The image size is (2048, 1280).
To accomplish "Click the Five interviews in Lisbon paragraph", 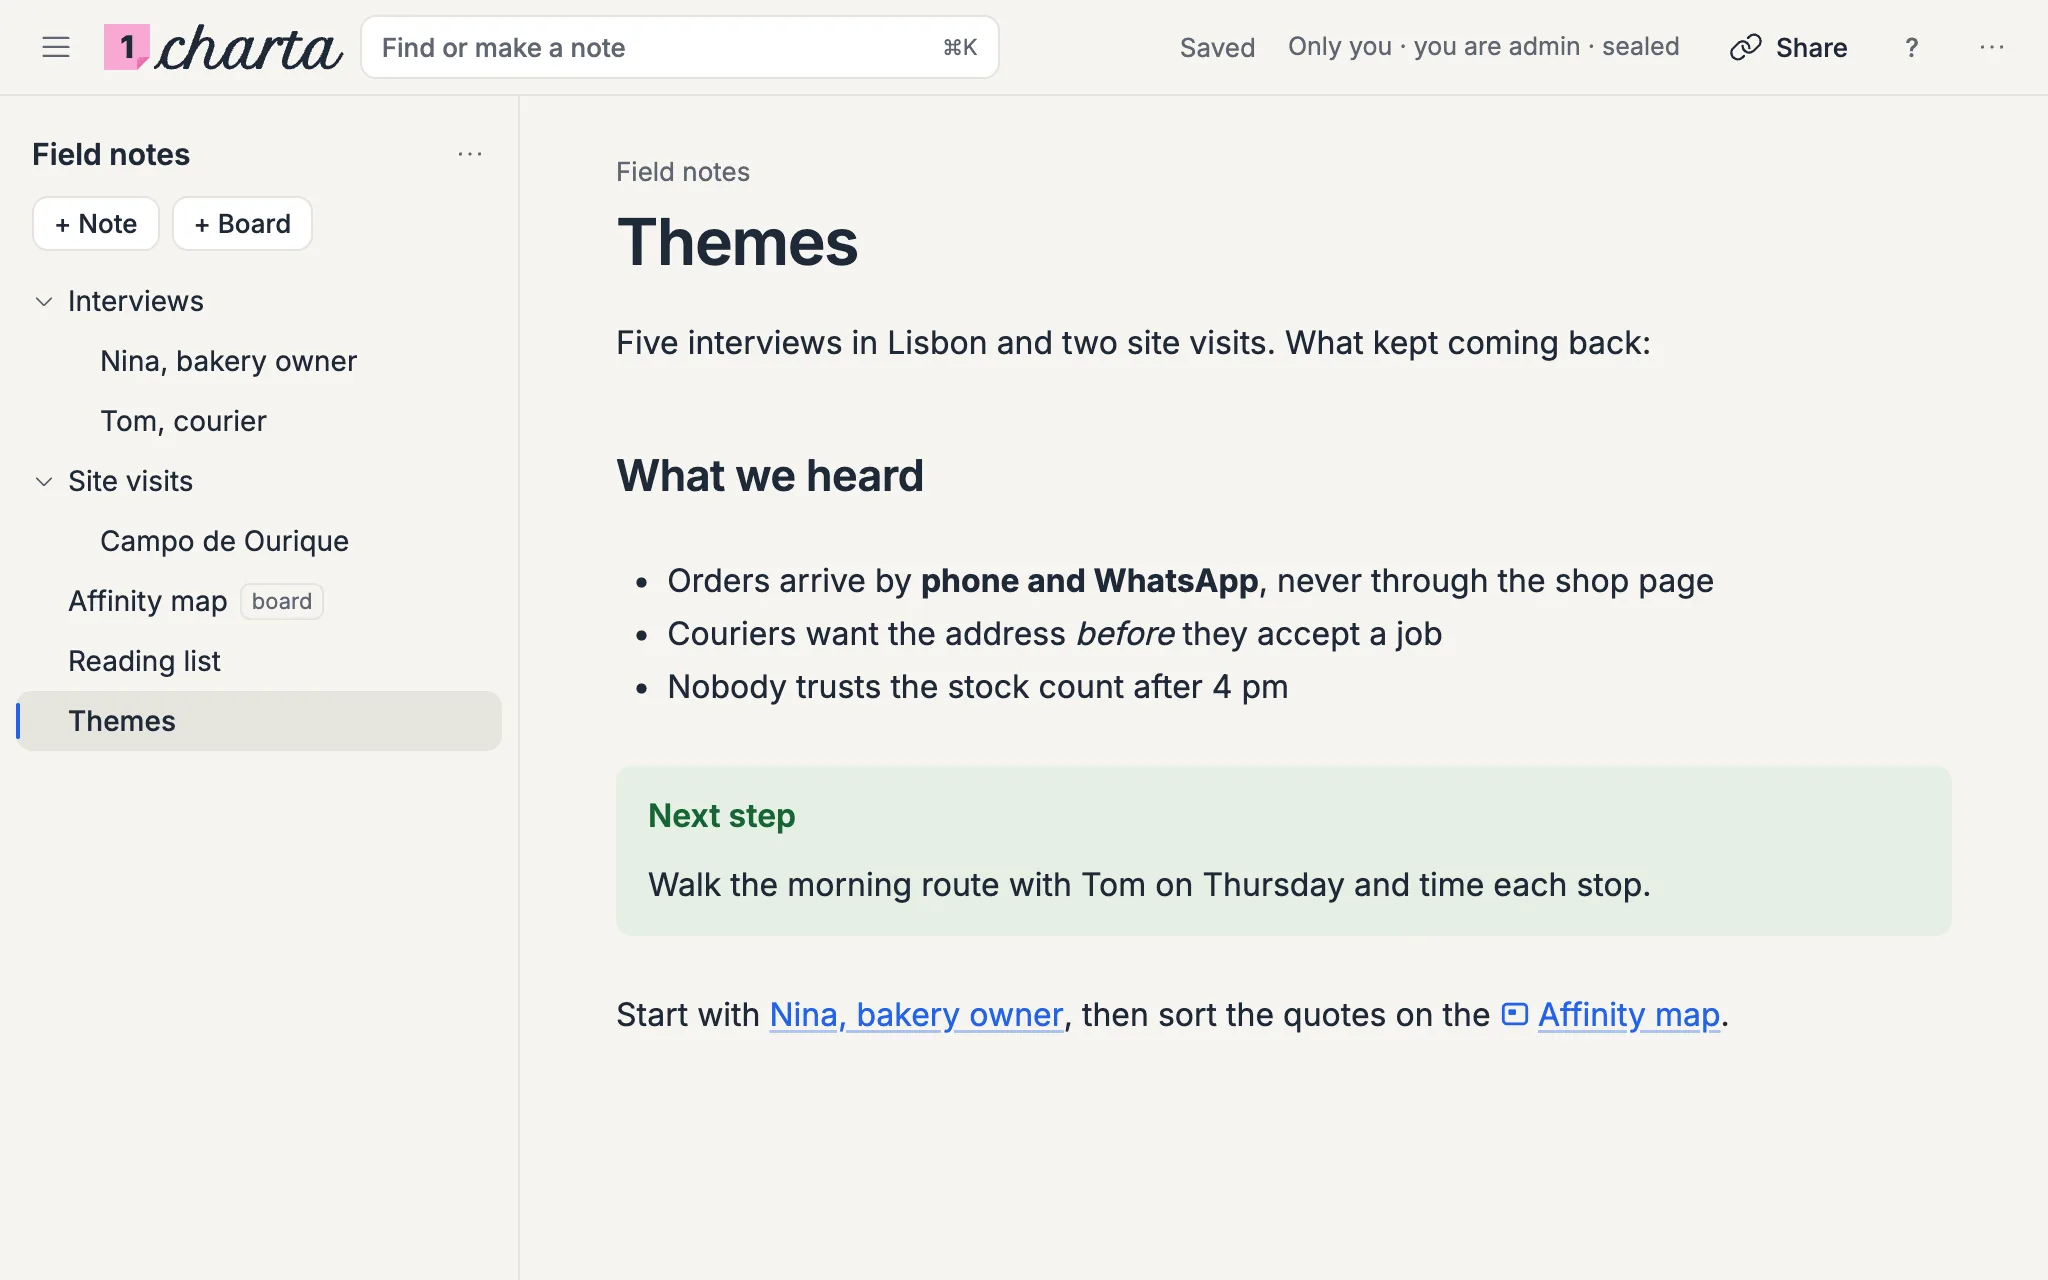I will [x=1133, y=343].
